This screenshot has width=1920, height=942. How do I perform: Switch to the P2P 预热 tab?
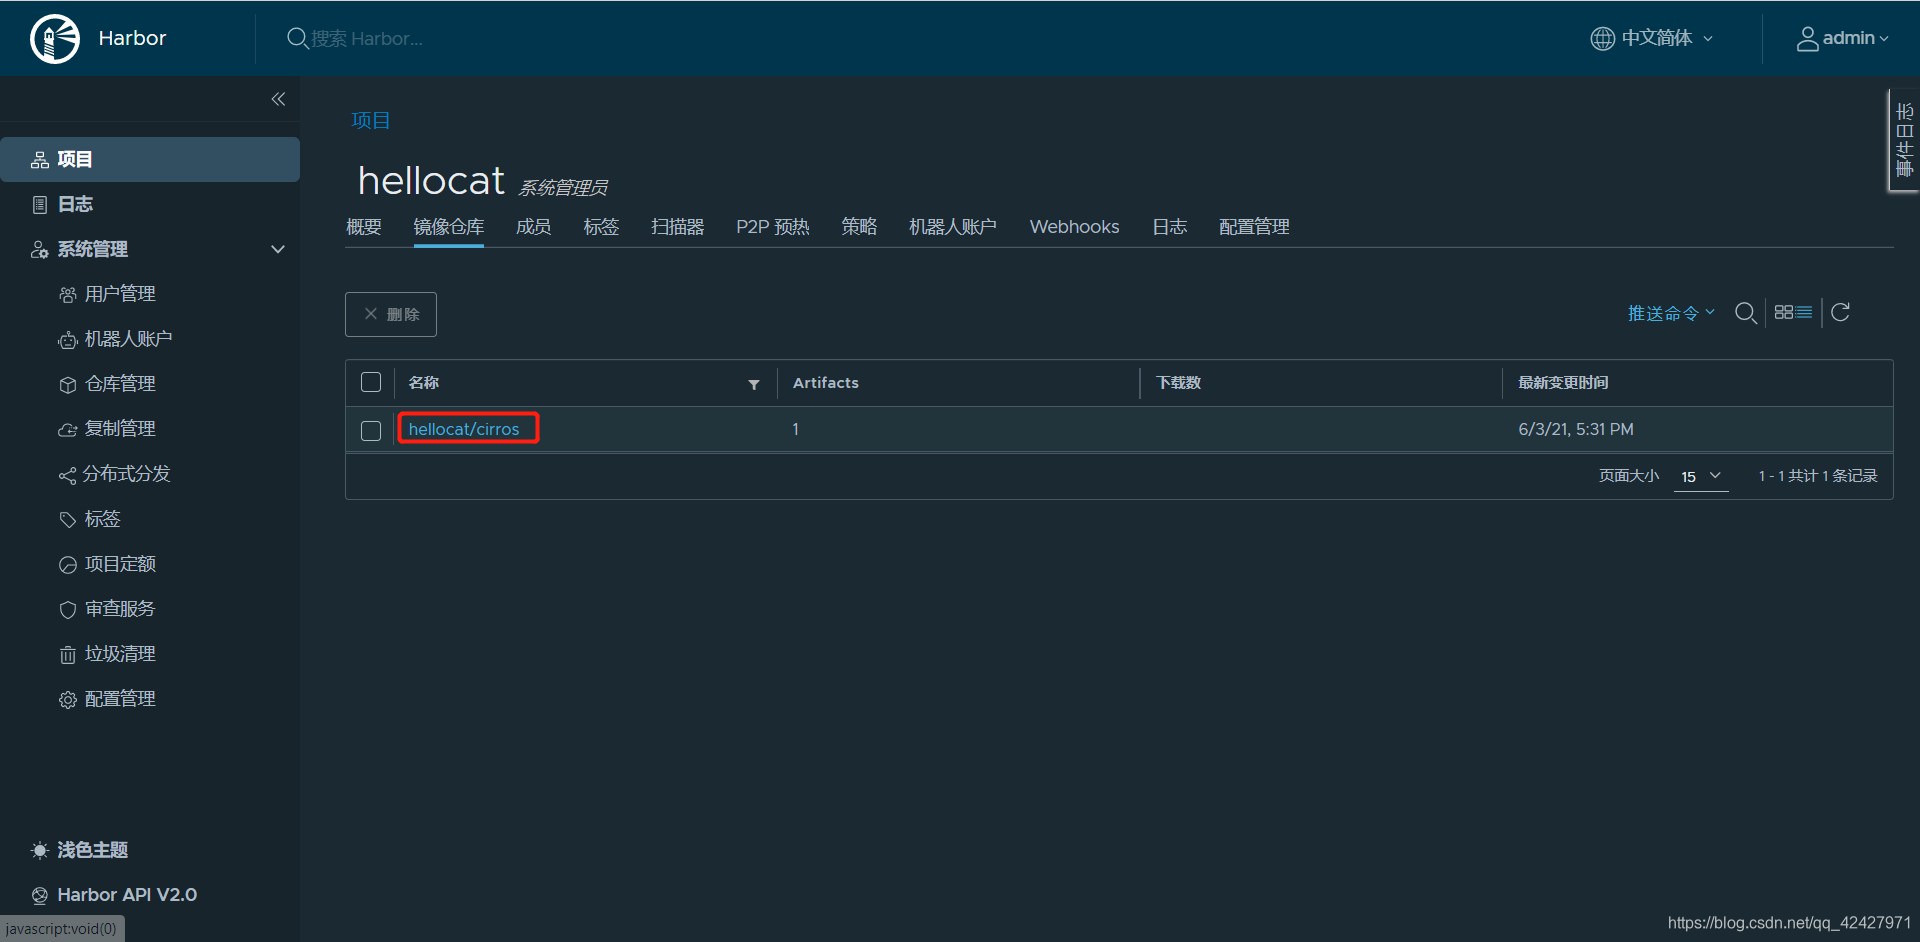773,227
